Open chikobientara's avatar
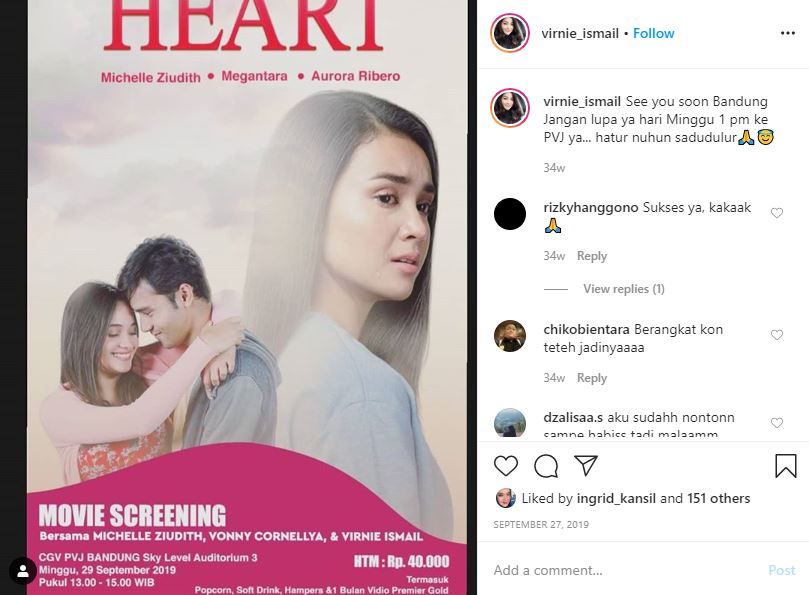809x595 pixels. [510, 336]
